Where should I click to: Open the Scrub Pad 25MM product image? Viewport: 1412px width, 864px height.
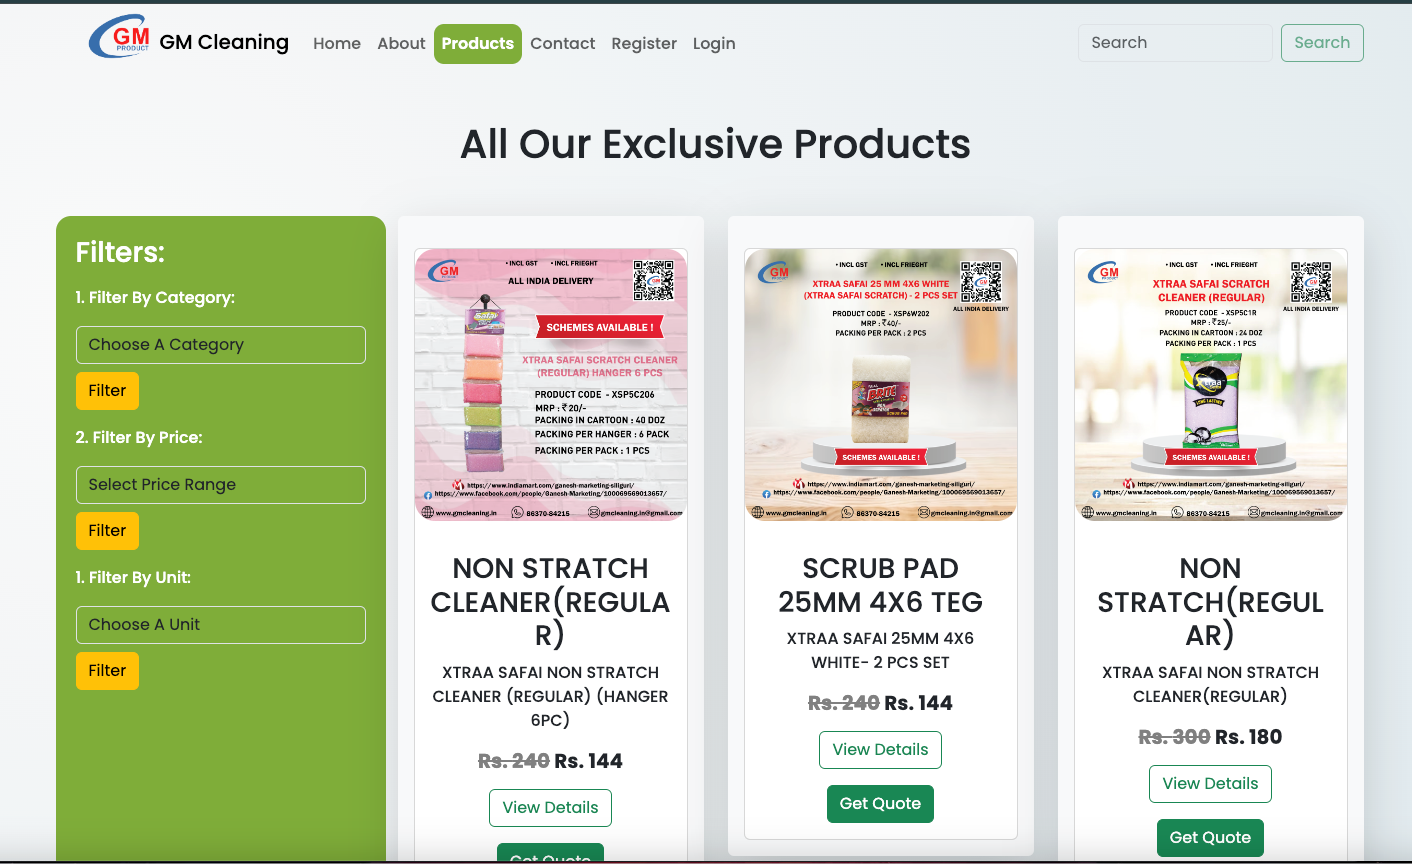point(881,385)
